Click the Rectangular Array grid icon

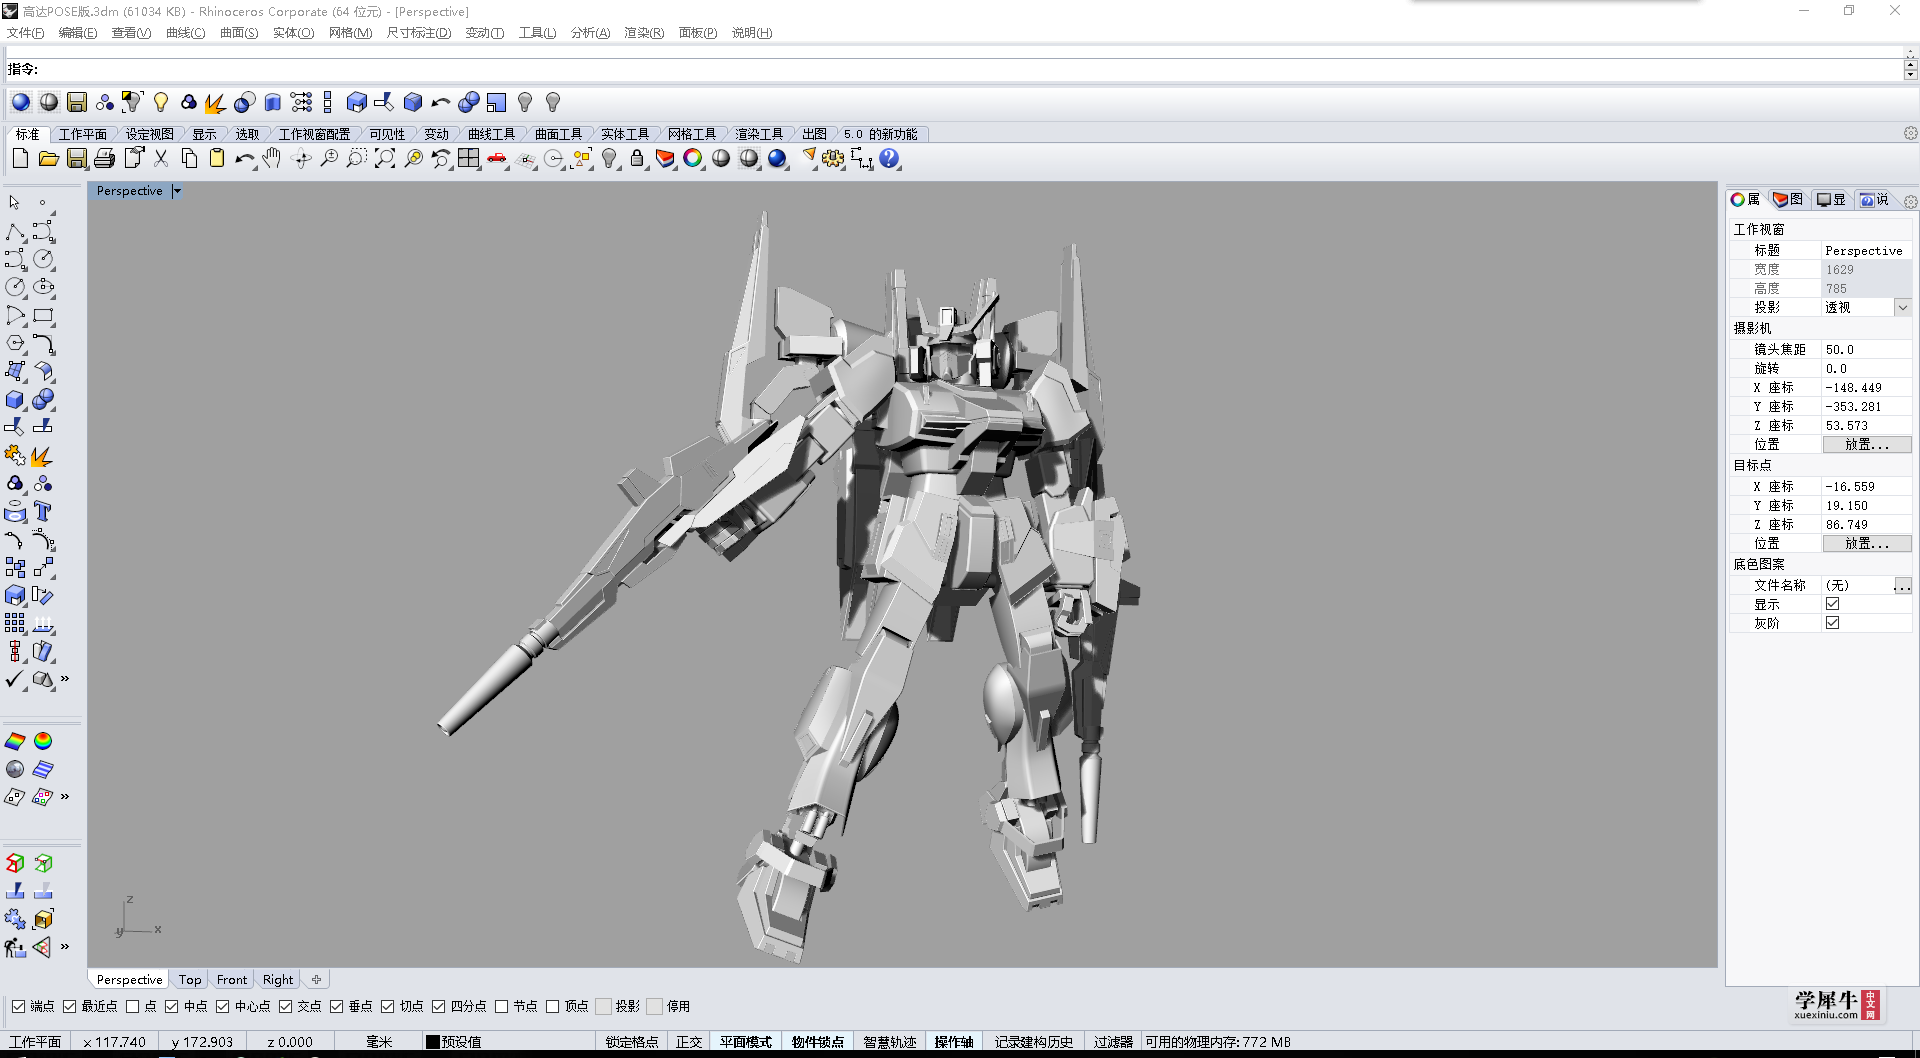[x=15, y=624]
